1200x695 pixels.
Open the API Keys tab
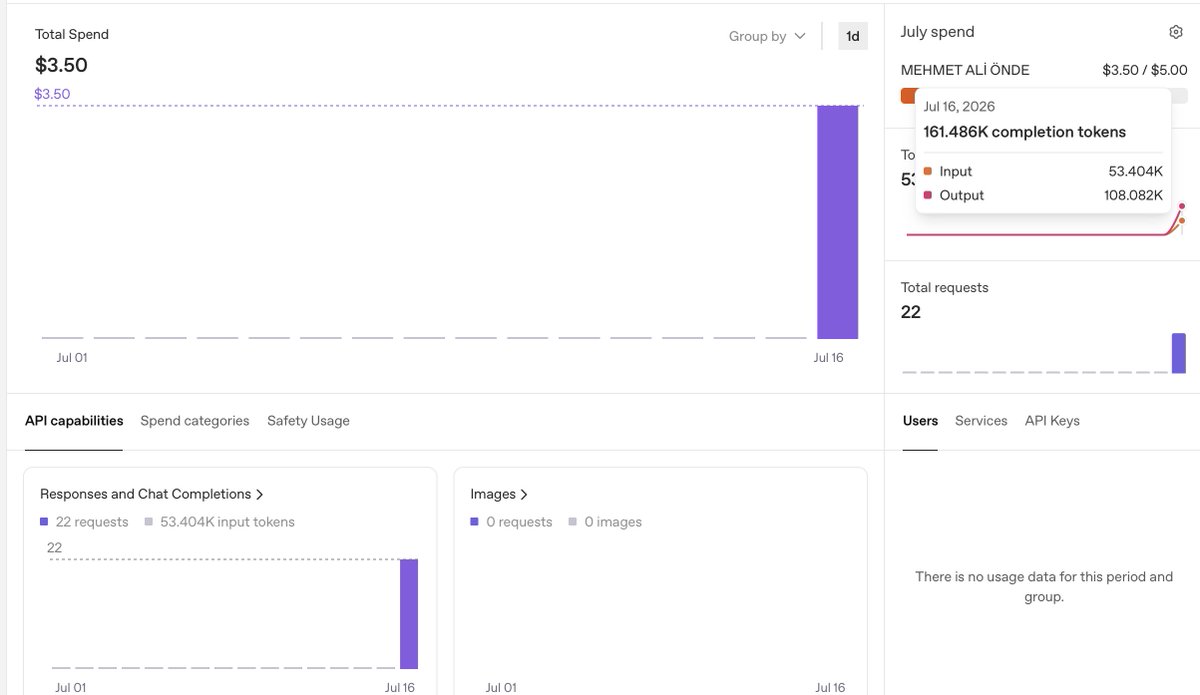1052,421
